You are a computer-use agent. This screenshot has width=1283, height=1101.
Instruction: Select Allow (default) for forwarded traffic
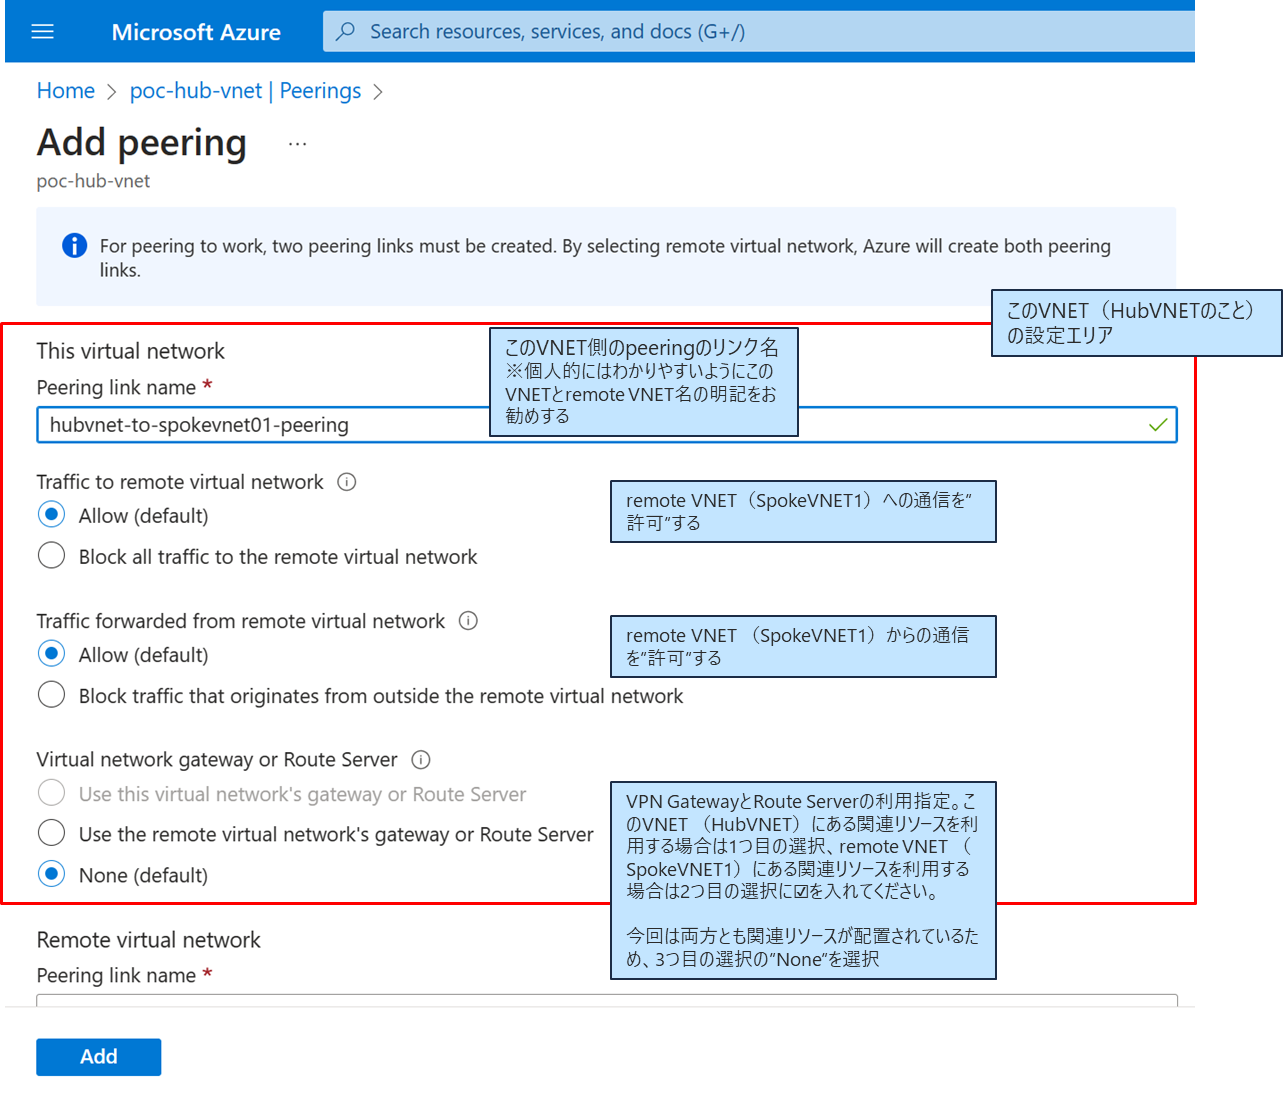click(51, 655)
